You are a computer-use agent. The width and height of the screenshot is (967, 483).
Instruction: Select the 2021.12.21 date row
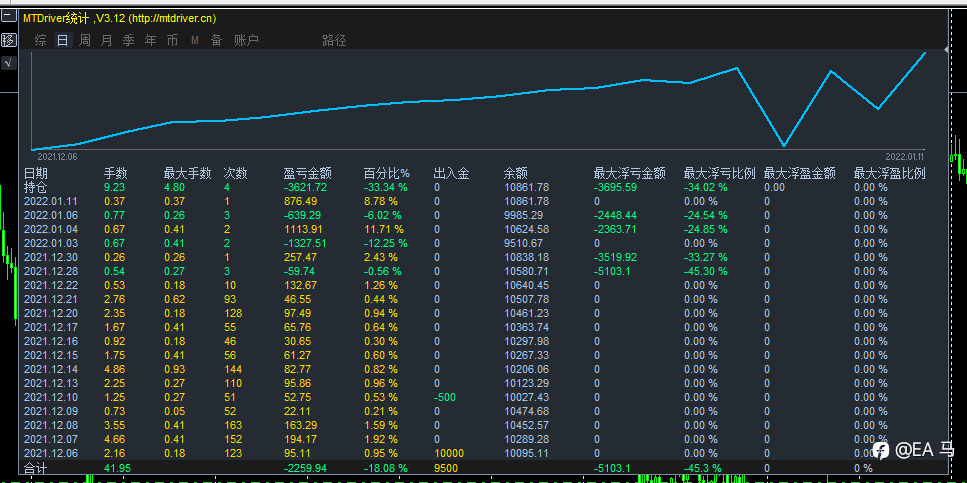pyautogui.click(x=484, y=299)
